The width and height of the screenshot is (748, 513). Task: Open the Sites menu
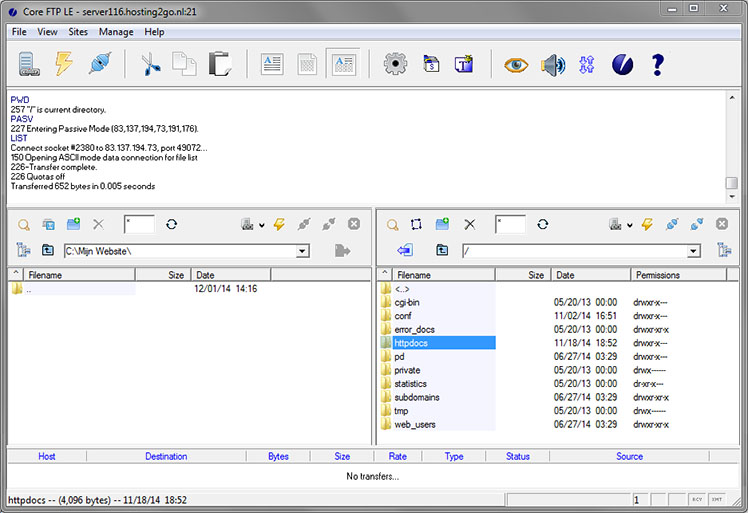[78, 32]
